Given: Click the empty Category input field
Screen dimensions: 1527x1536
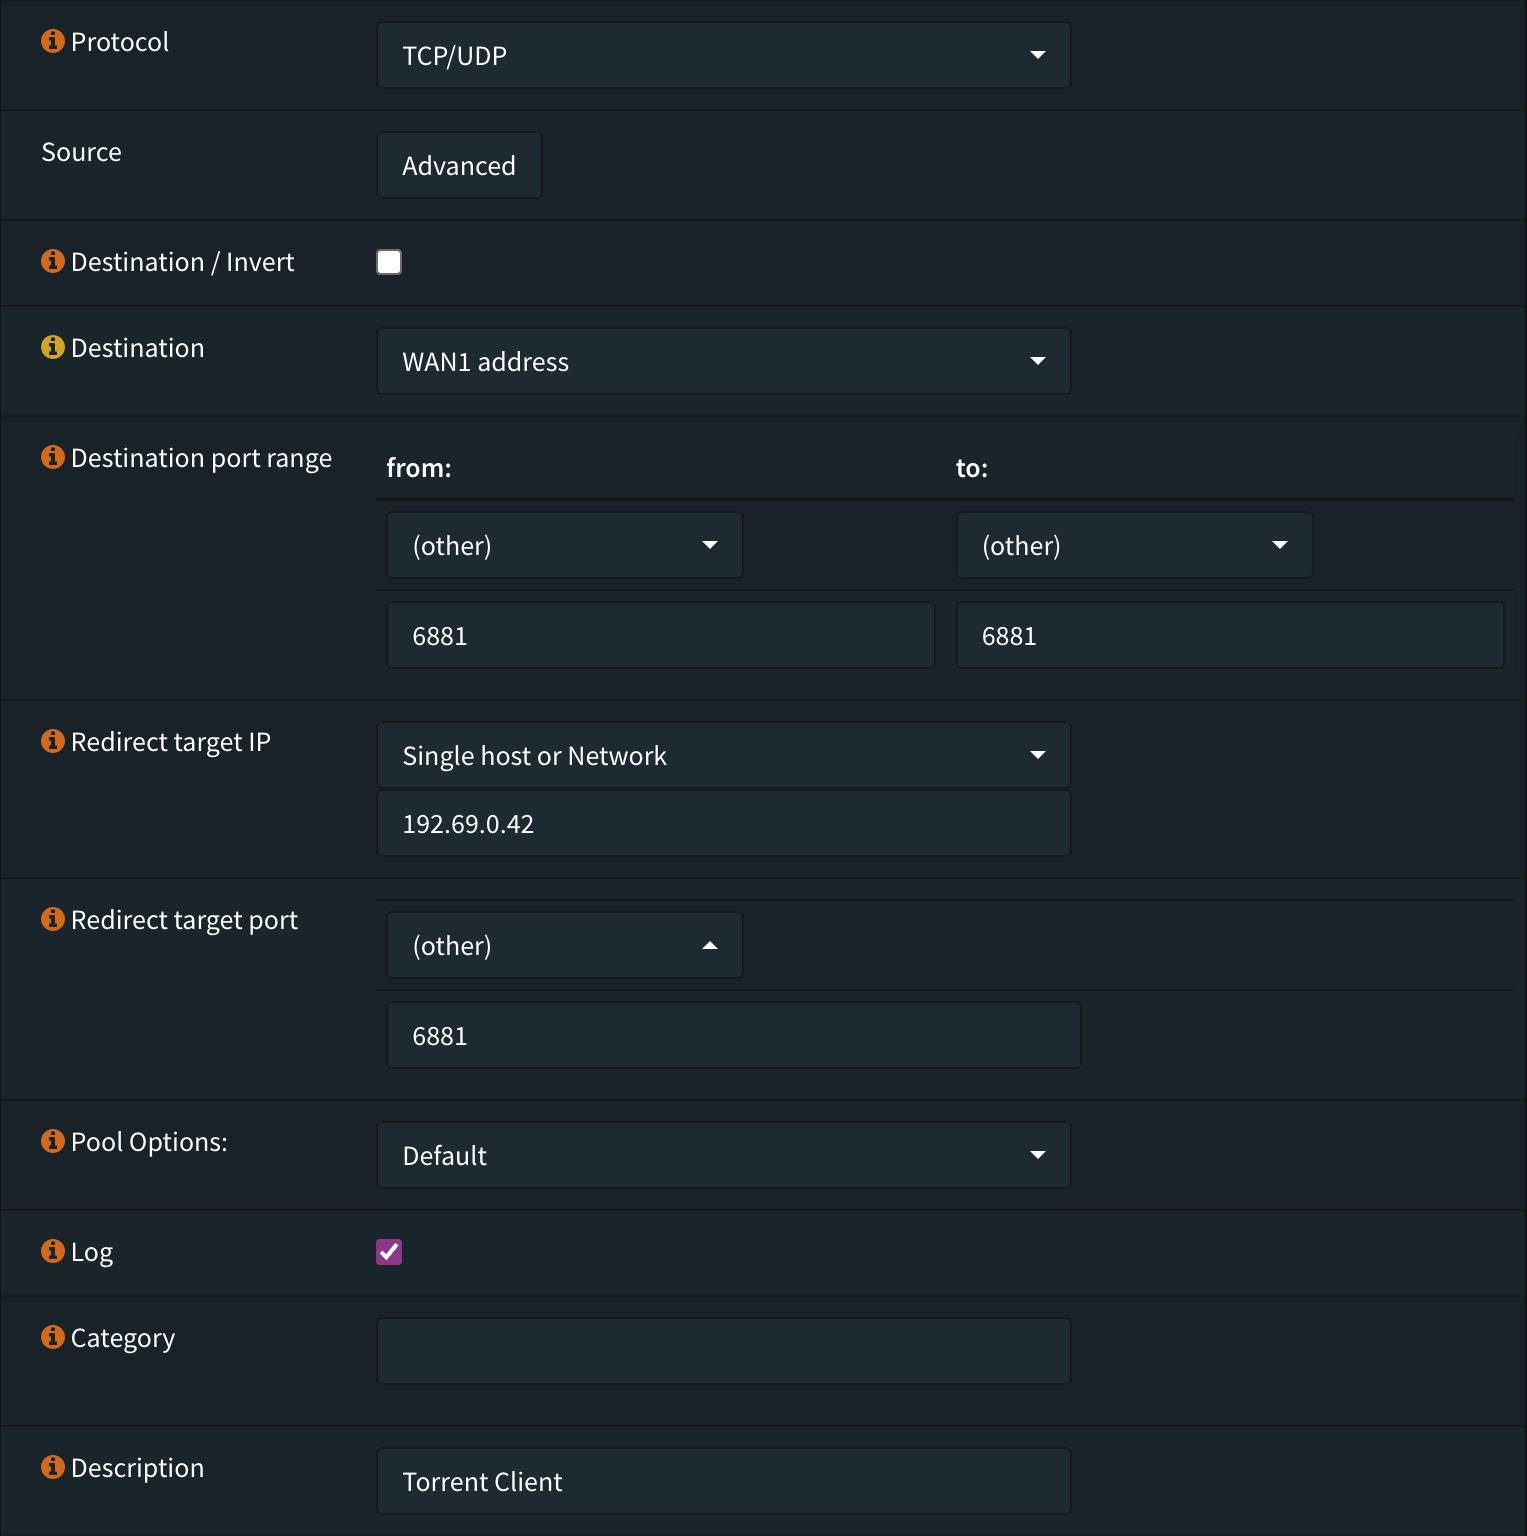Looking at the screenshot, I should 723,1350.
